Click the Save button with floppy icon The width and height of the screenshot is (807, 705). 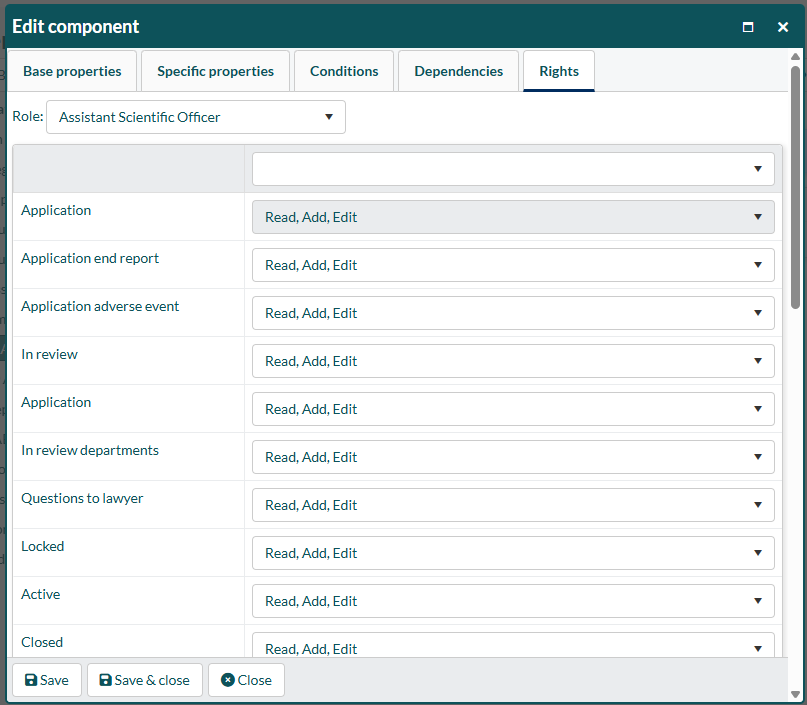click(x=47, y=680)
